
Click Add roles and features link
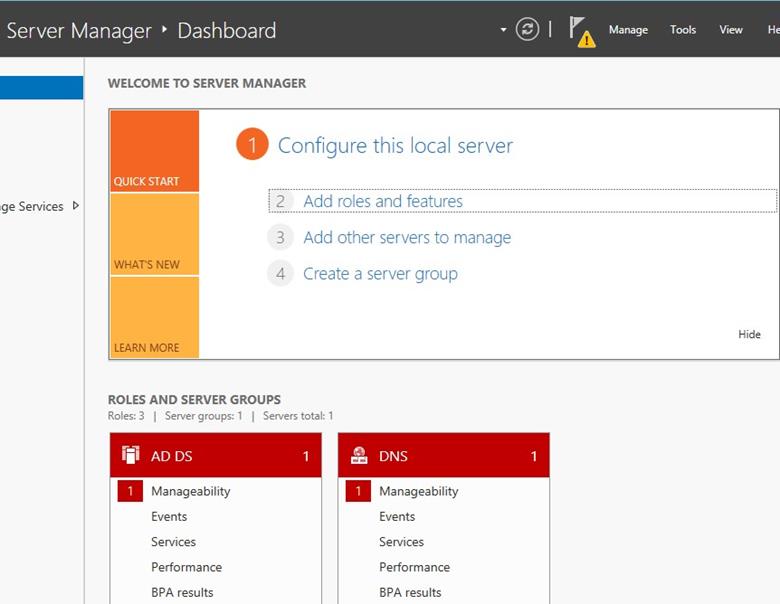pos(383,201)
